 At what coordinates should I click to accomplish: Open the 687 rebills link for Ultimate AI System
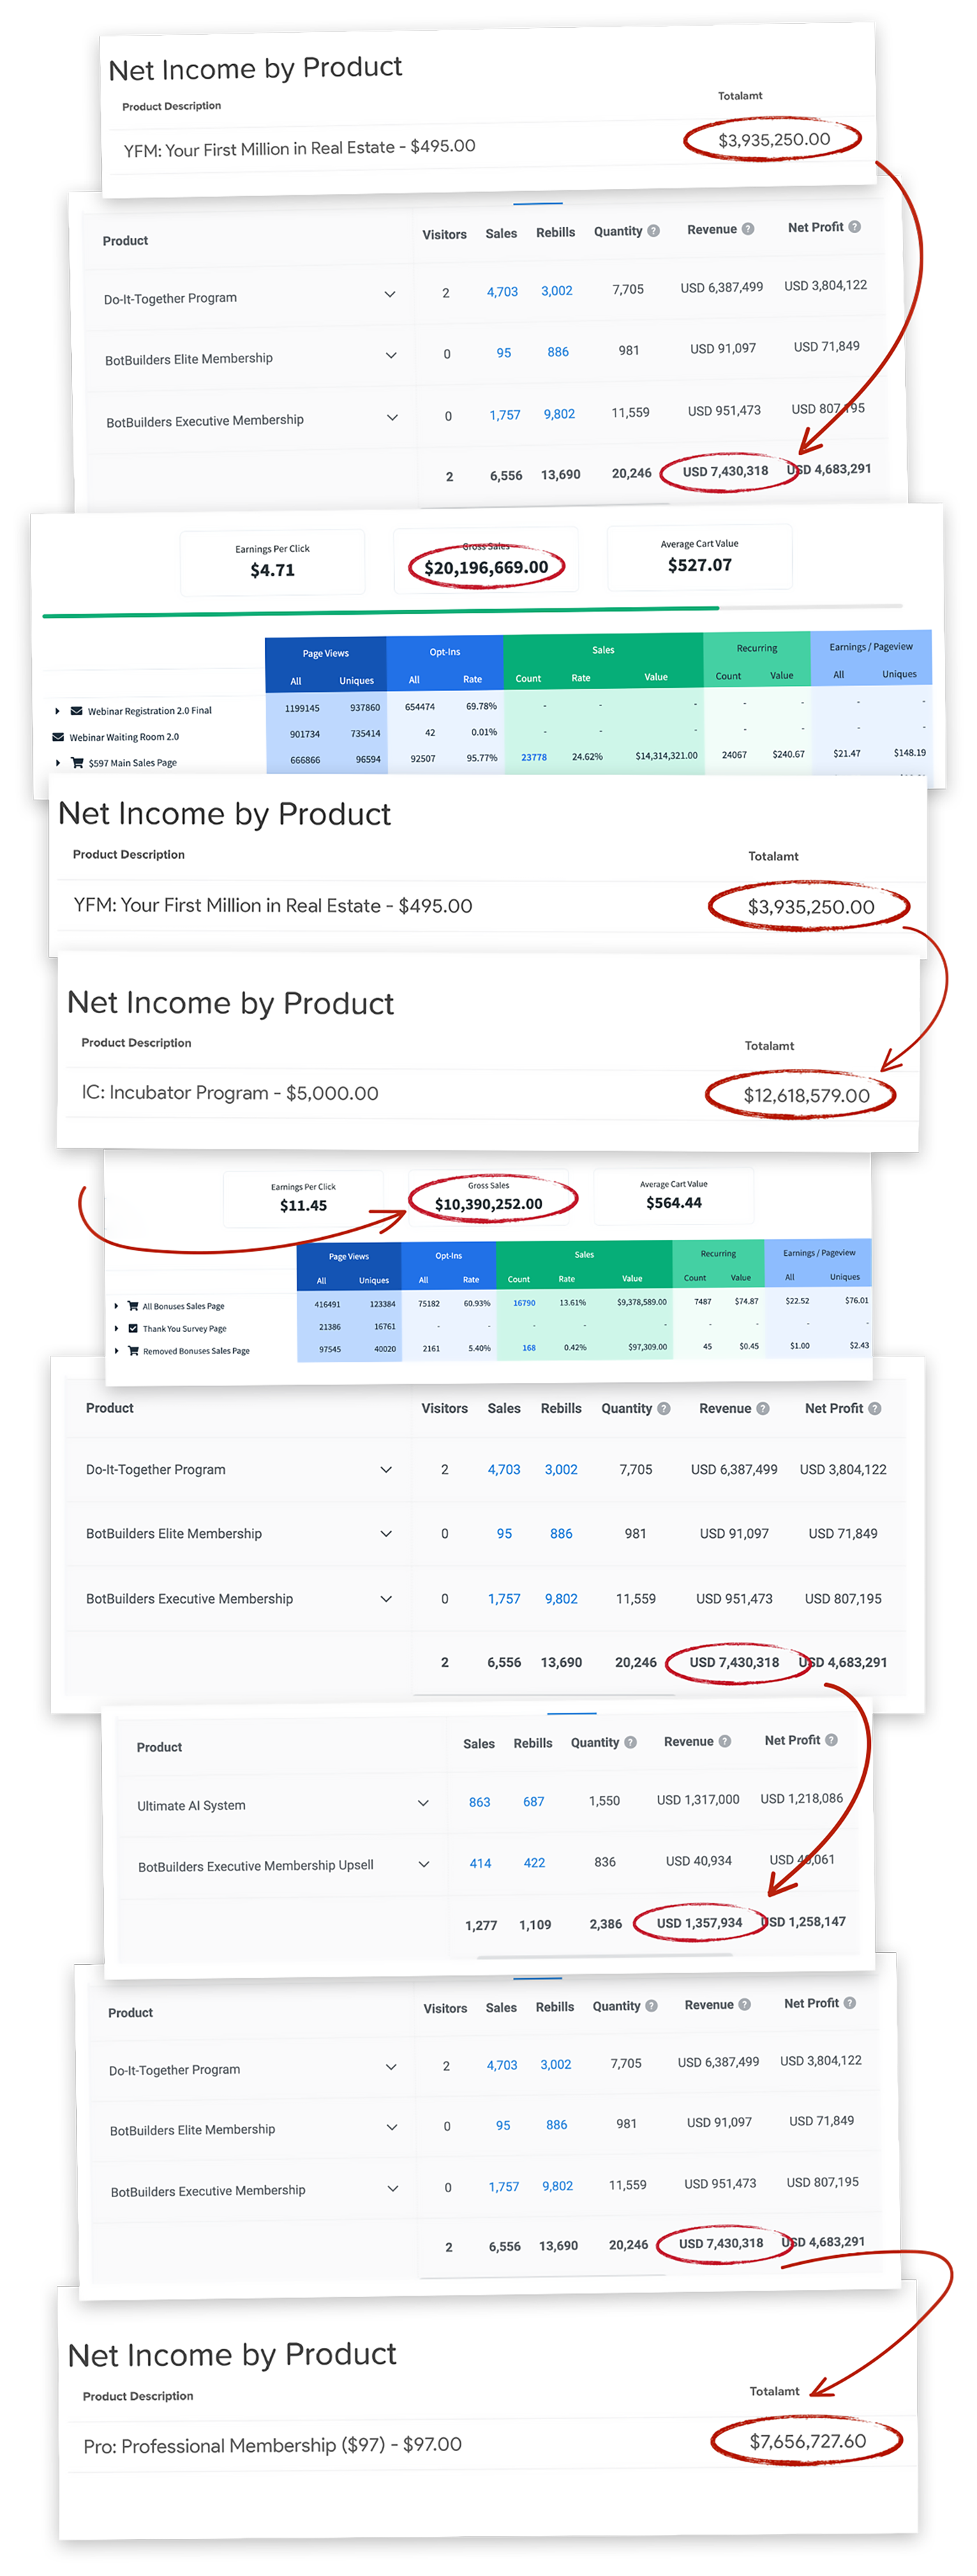[x=534, y=1801]
